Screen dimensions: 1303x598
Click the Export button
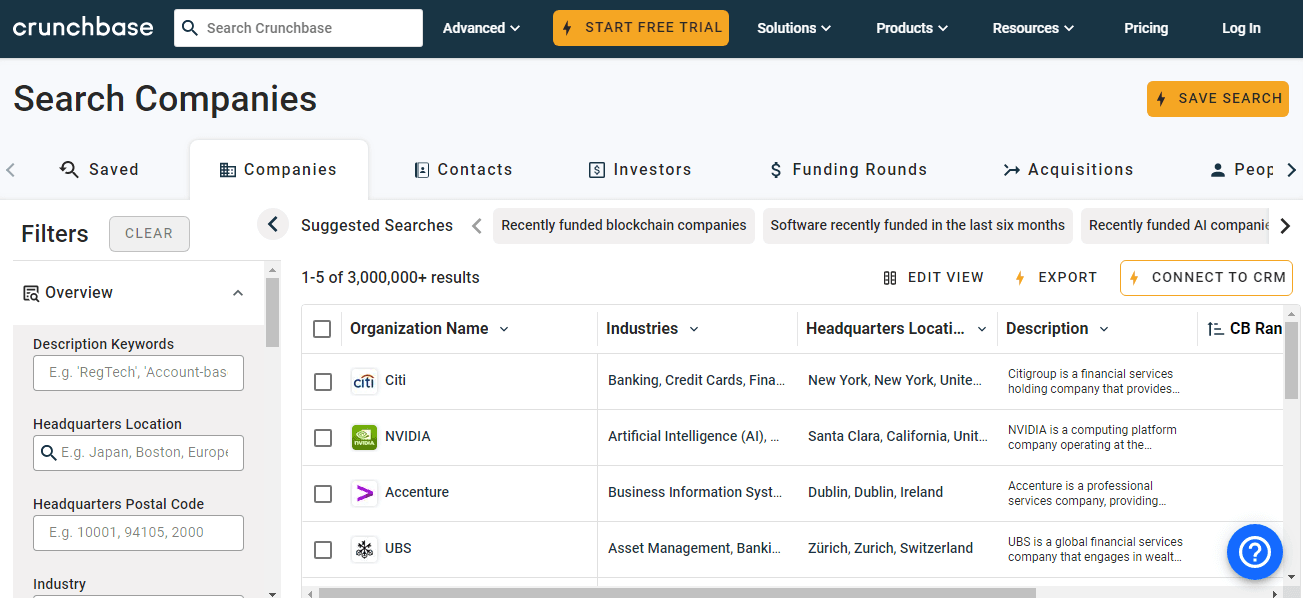pos(1056,278)
